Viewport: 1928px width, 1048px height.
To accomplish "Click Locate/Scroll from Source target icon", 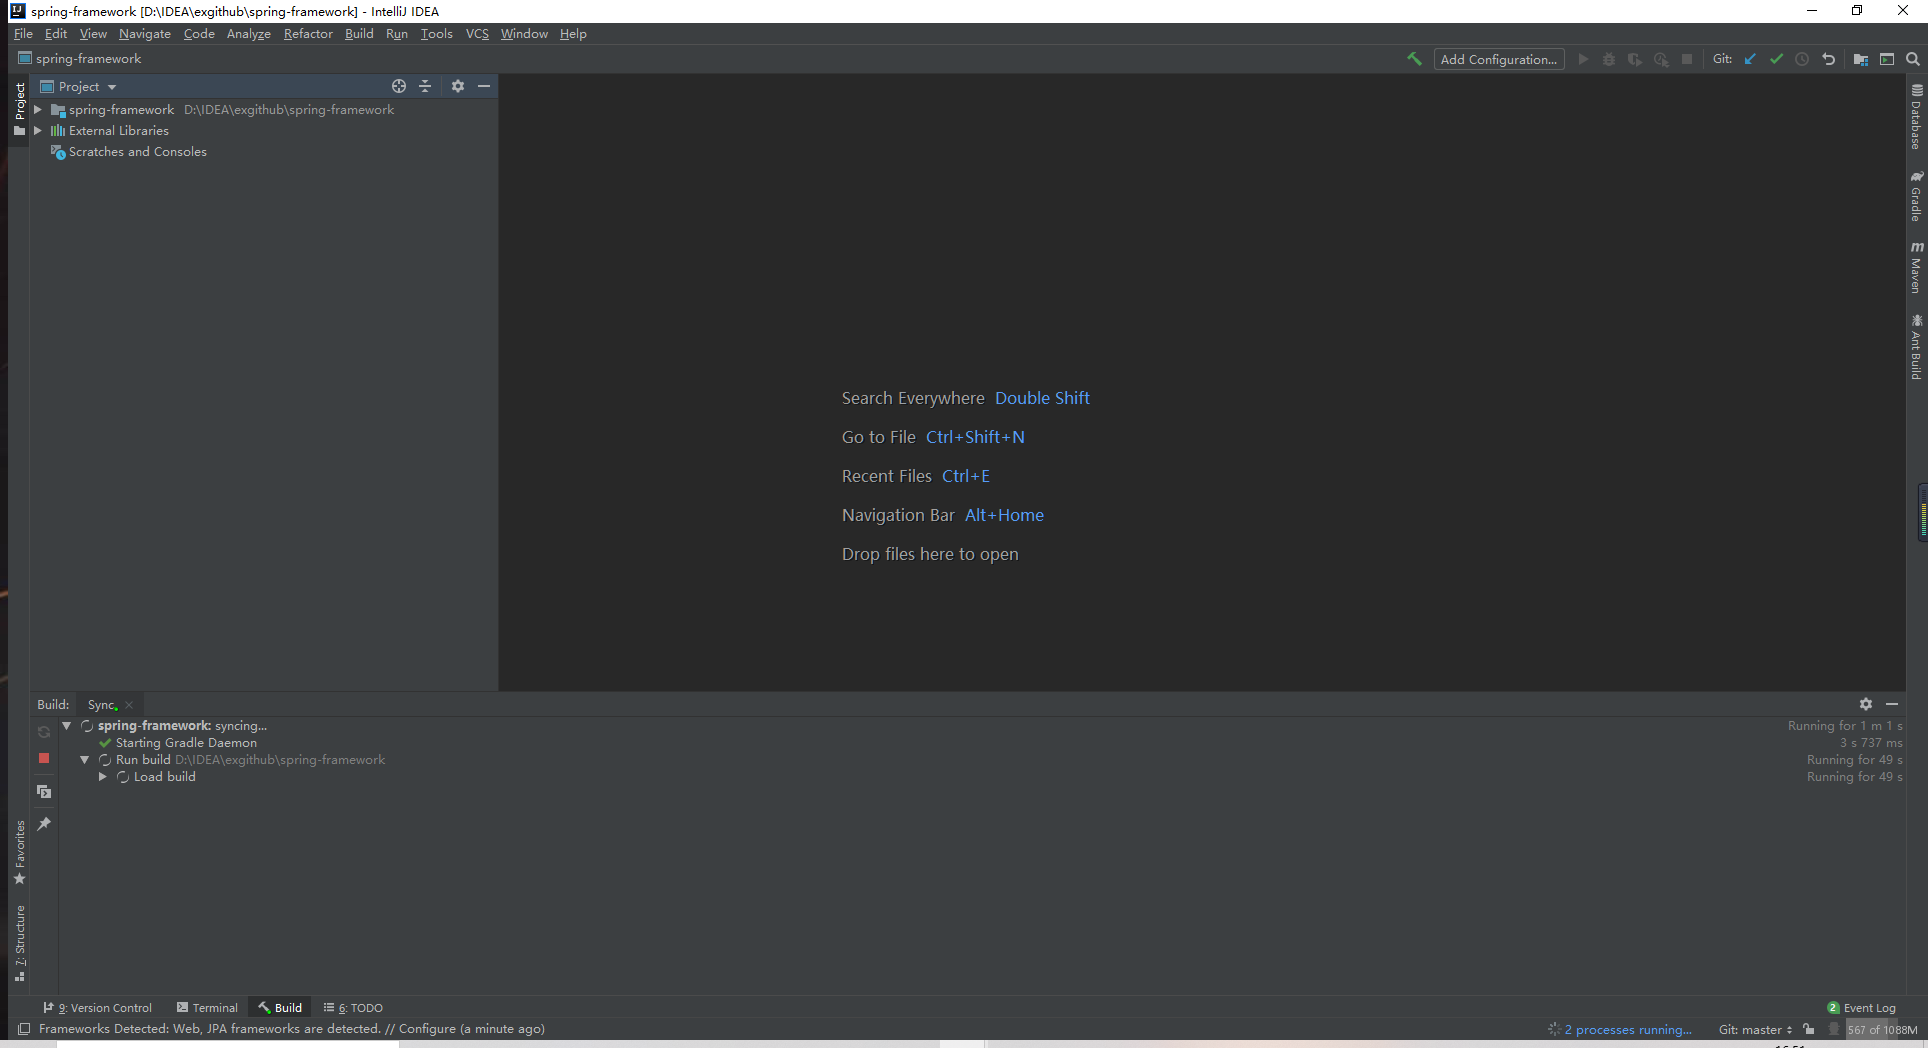I will tap(399, 86).
